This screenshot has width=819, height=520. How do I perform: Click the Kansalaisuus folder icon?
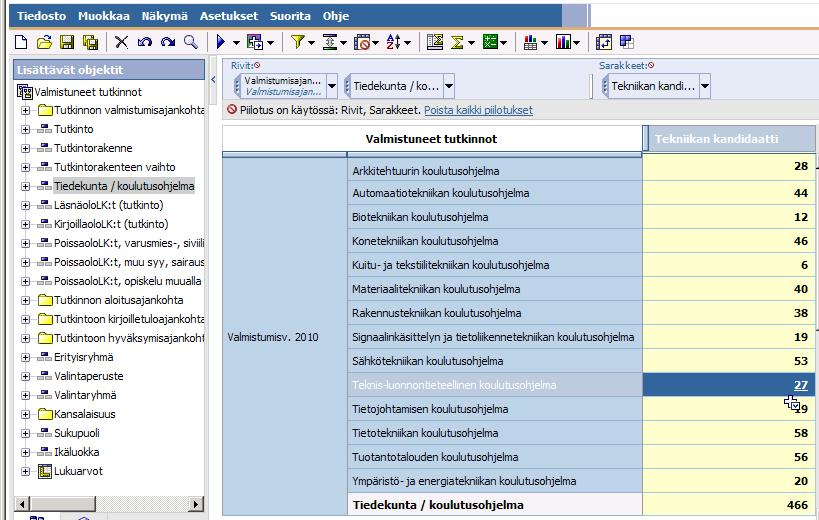click(x=45, y=415)
